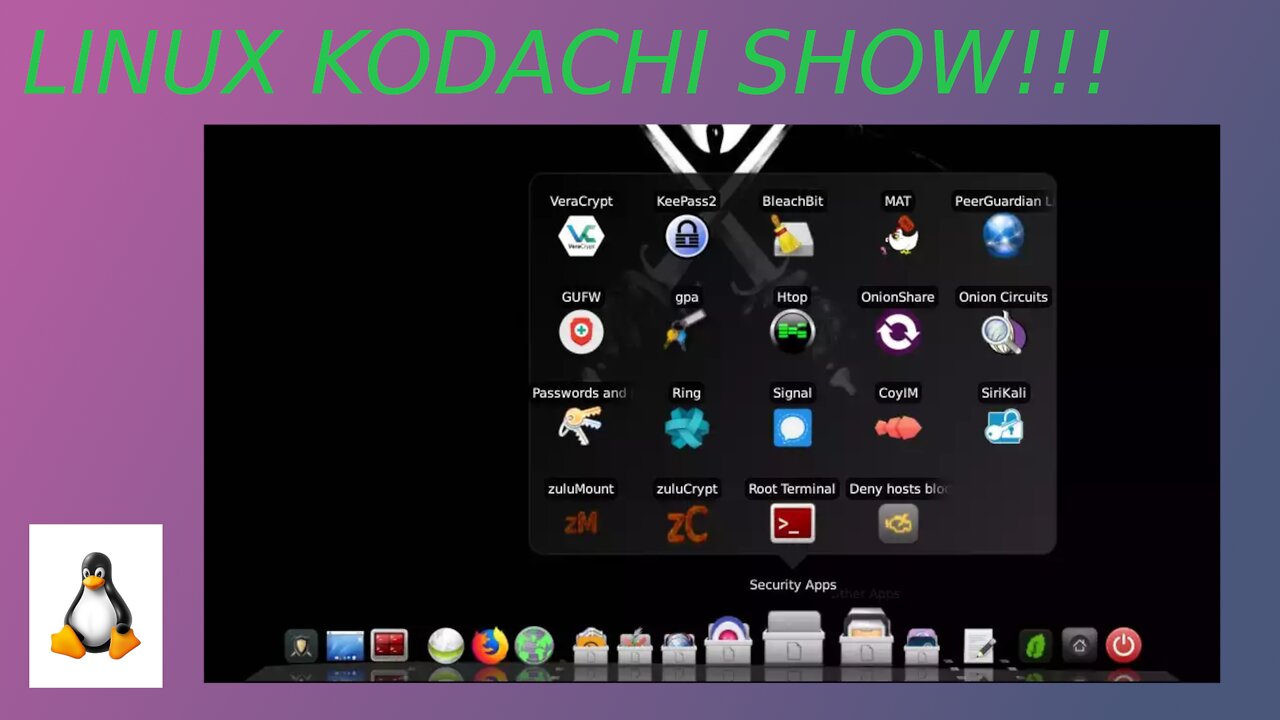Launch CoyIM chat icon
1280x720 pixels.
point(898,428)
